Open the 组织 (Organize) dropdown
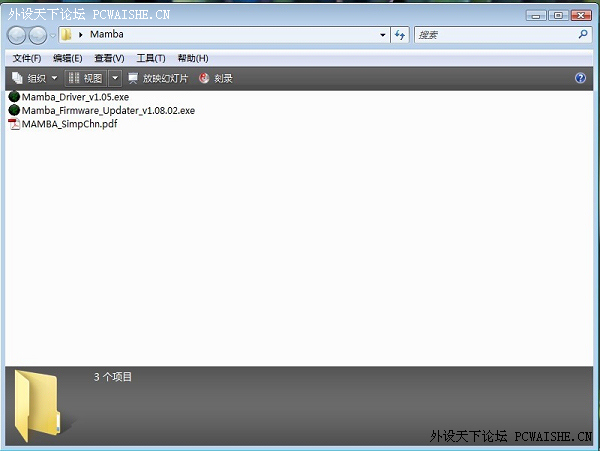The height and width of the screenshot is (451, 600). pyautogui.click(x=35, y=78)
